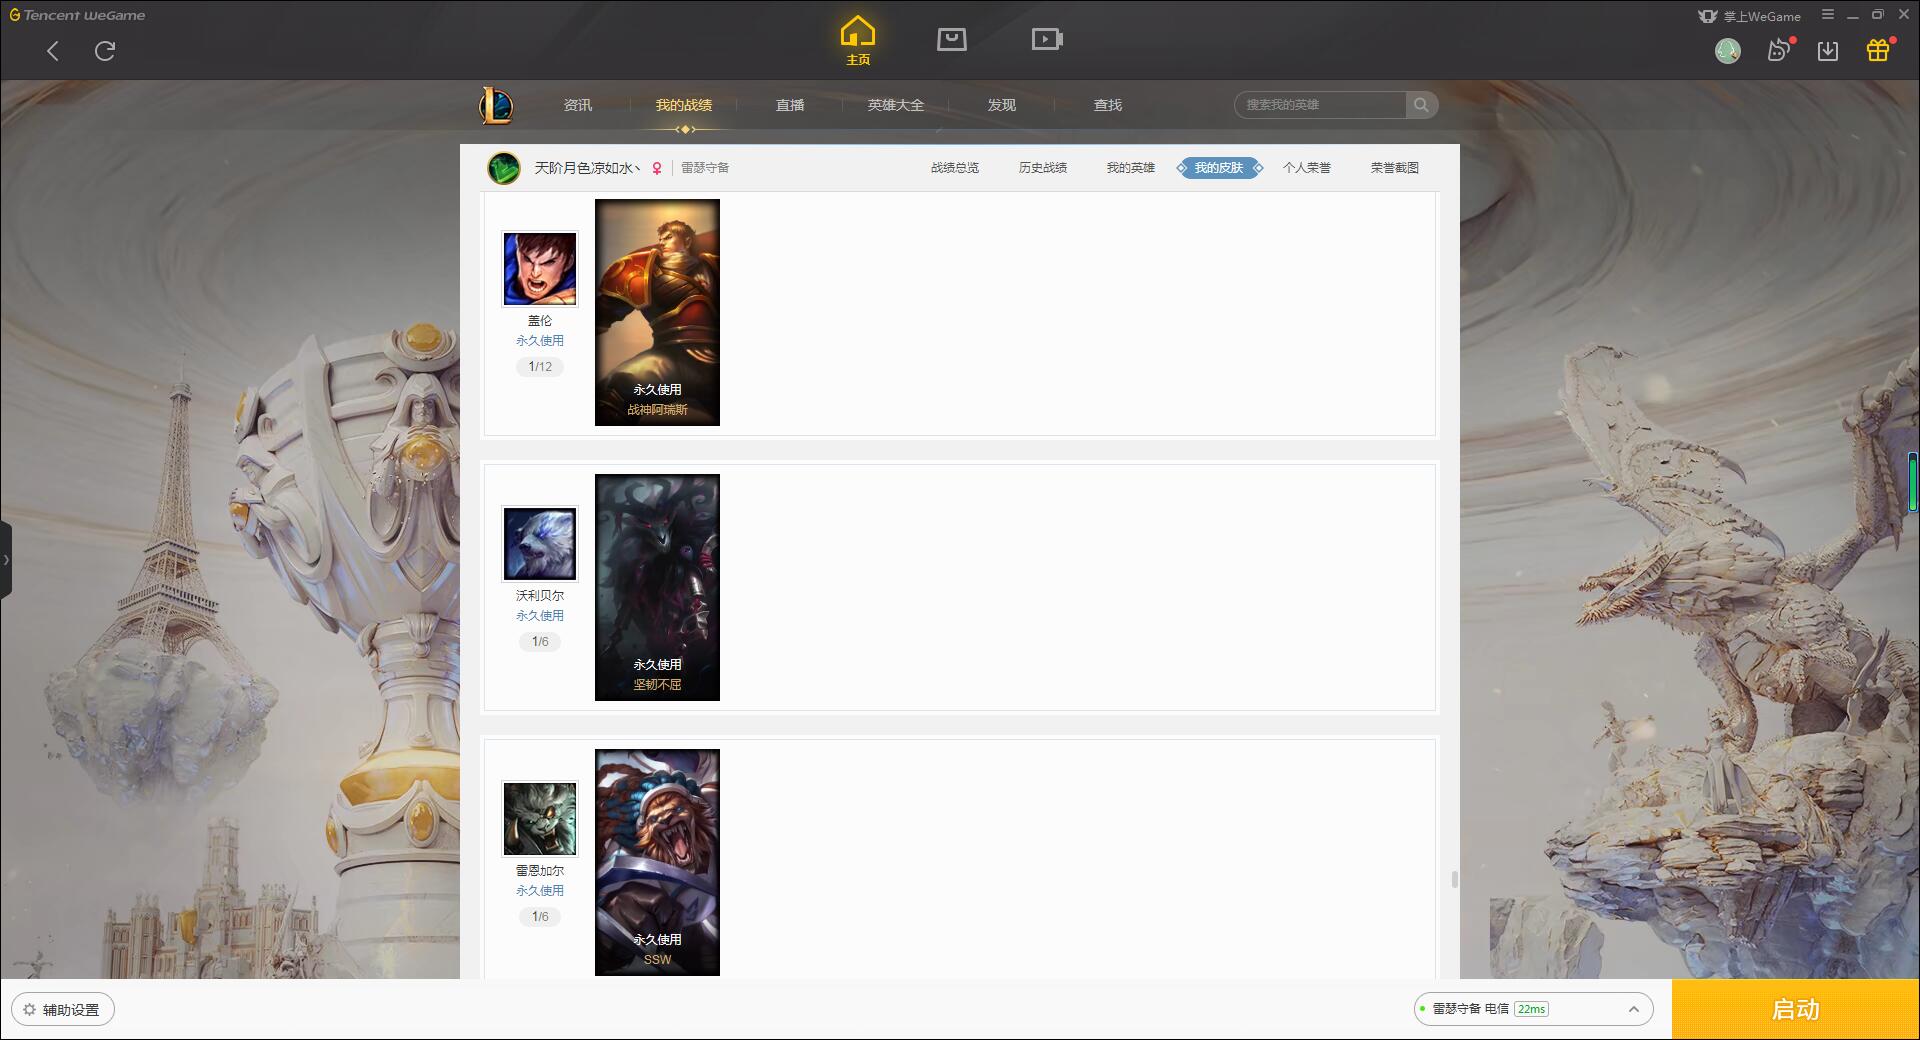
Task: Go back with the back arrow
Action: (x=53, y=51)
